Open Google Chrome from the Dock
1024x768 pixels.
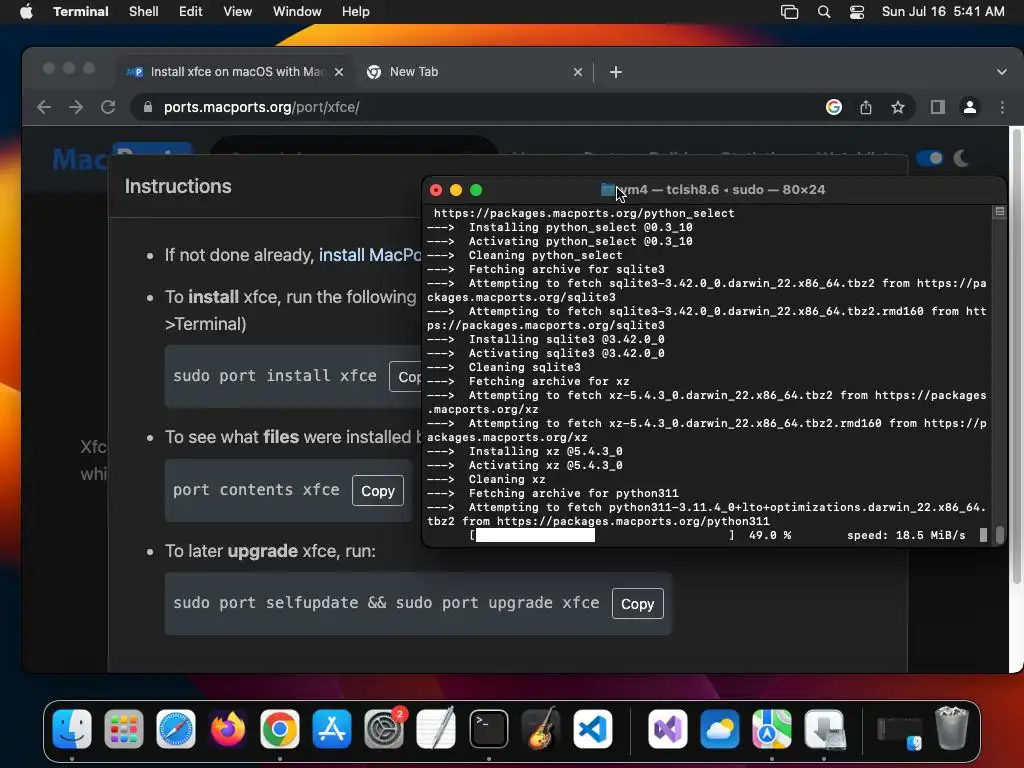click(x=280, y=729)
